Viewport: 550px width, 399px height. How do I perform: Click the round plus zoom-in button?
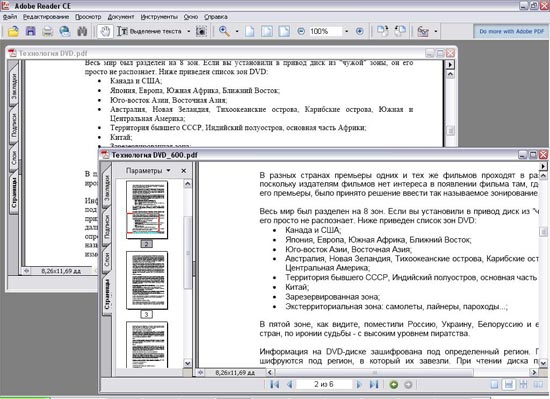[360, 32]
